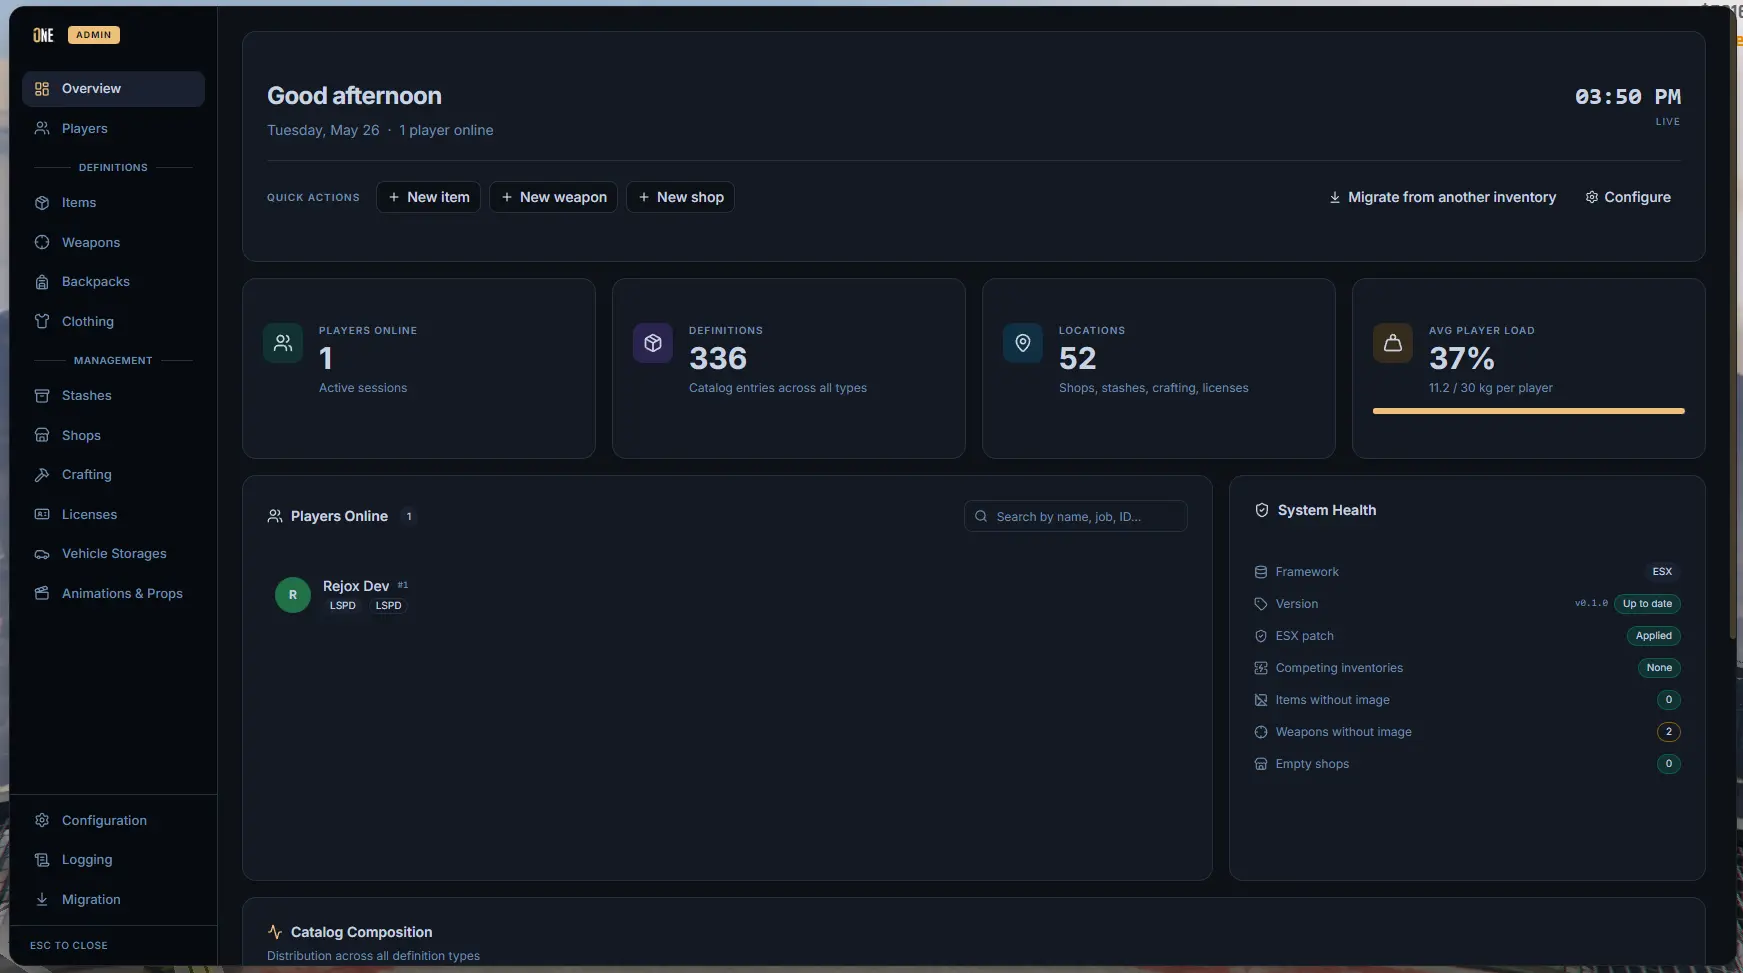Click the Animations & Props clapper icon

[42, 593]
